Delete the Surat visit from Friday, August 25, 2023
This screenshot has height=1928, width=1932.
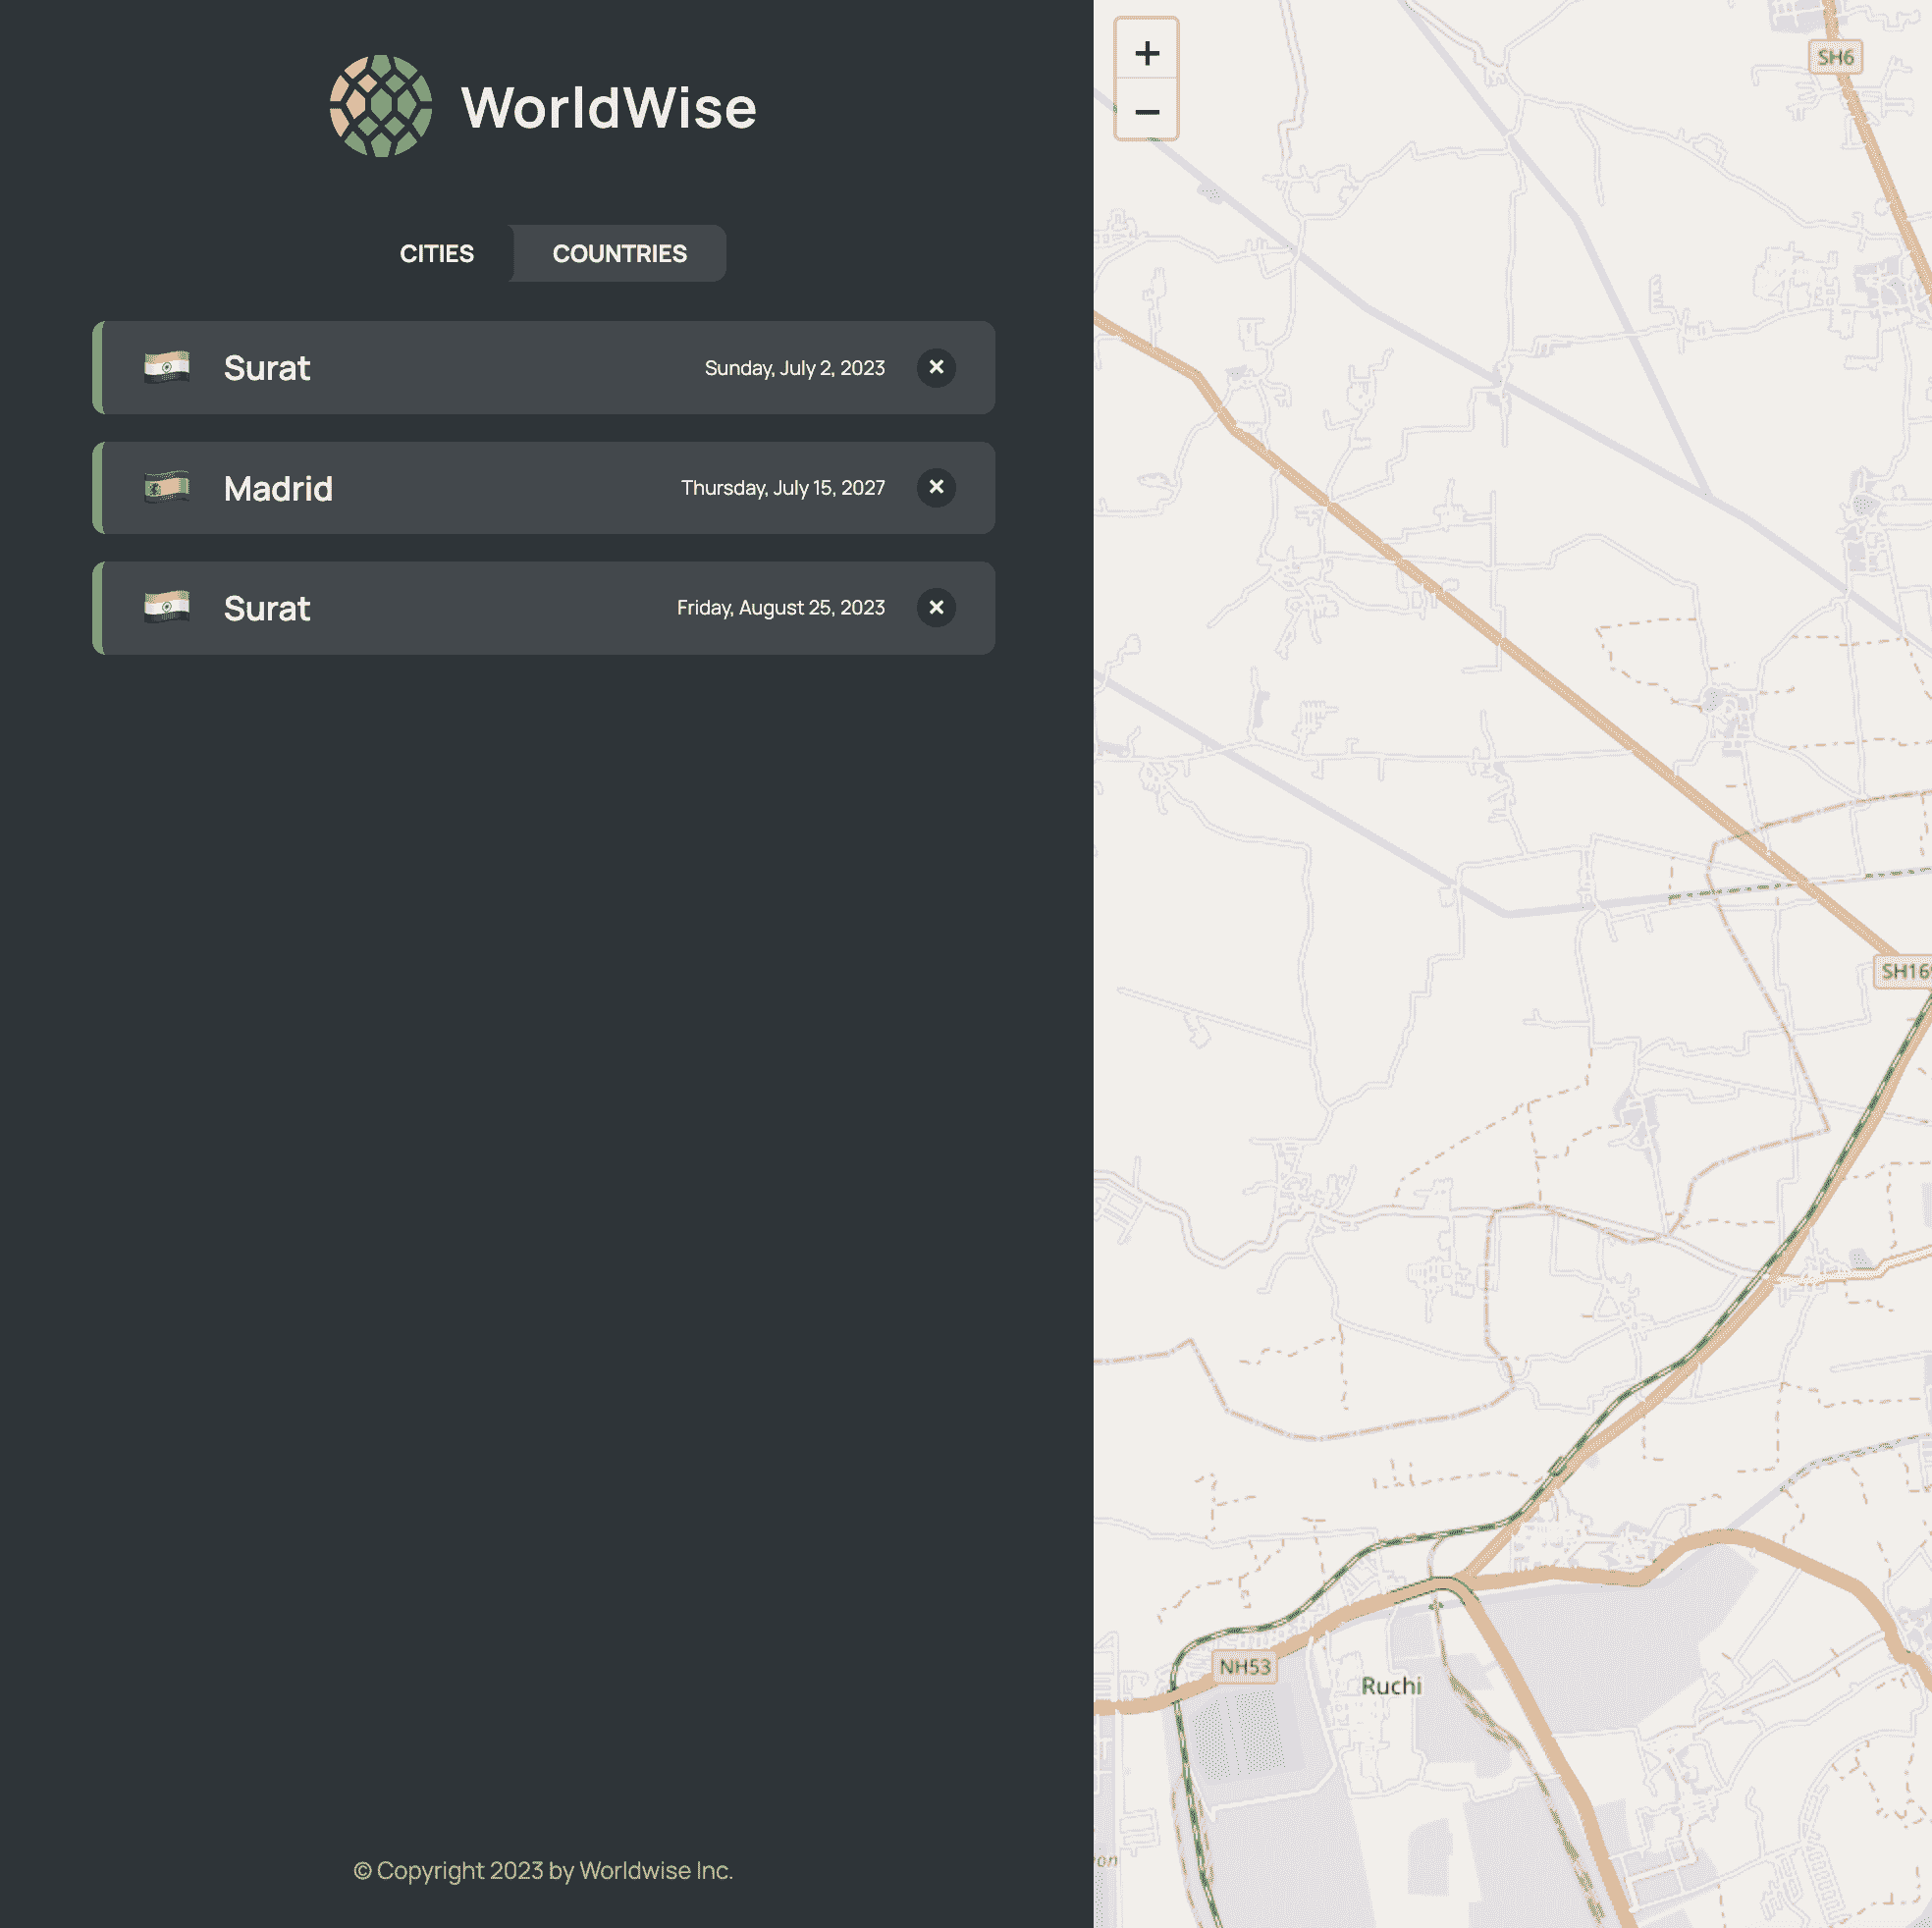[x=936, y=607]
